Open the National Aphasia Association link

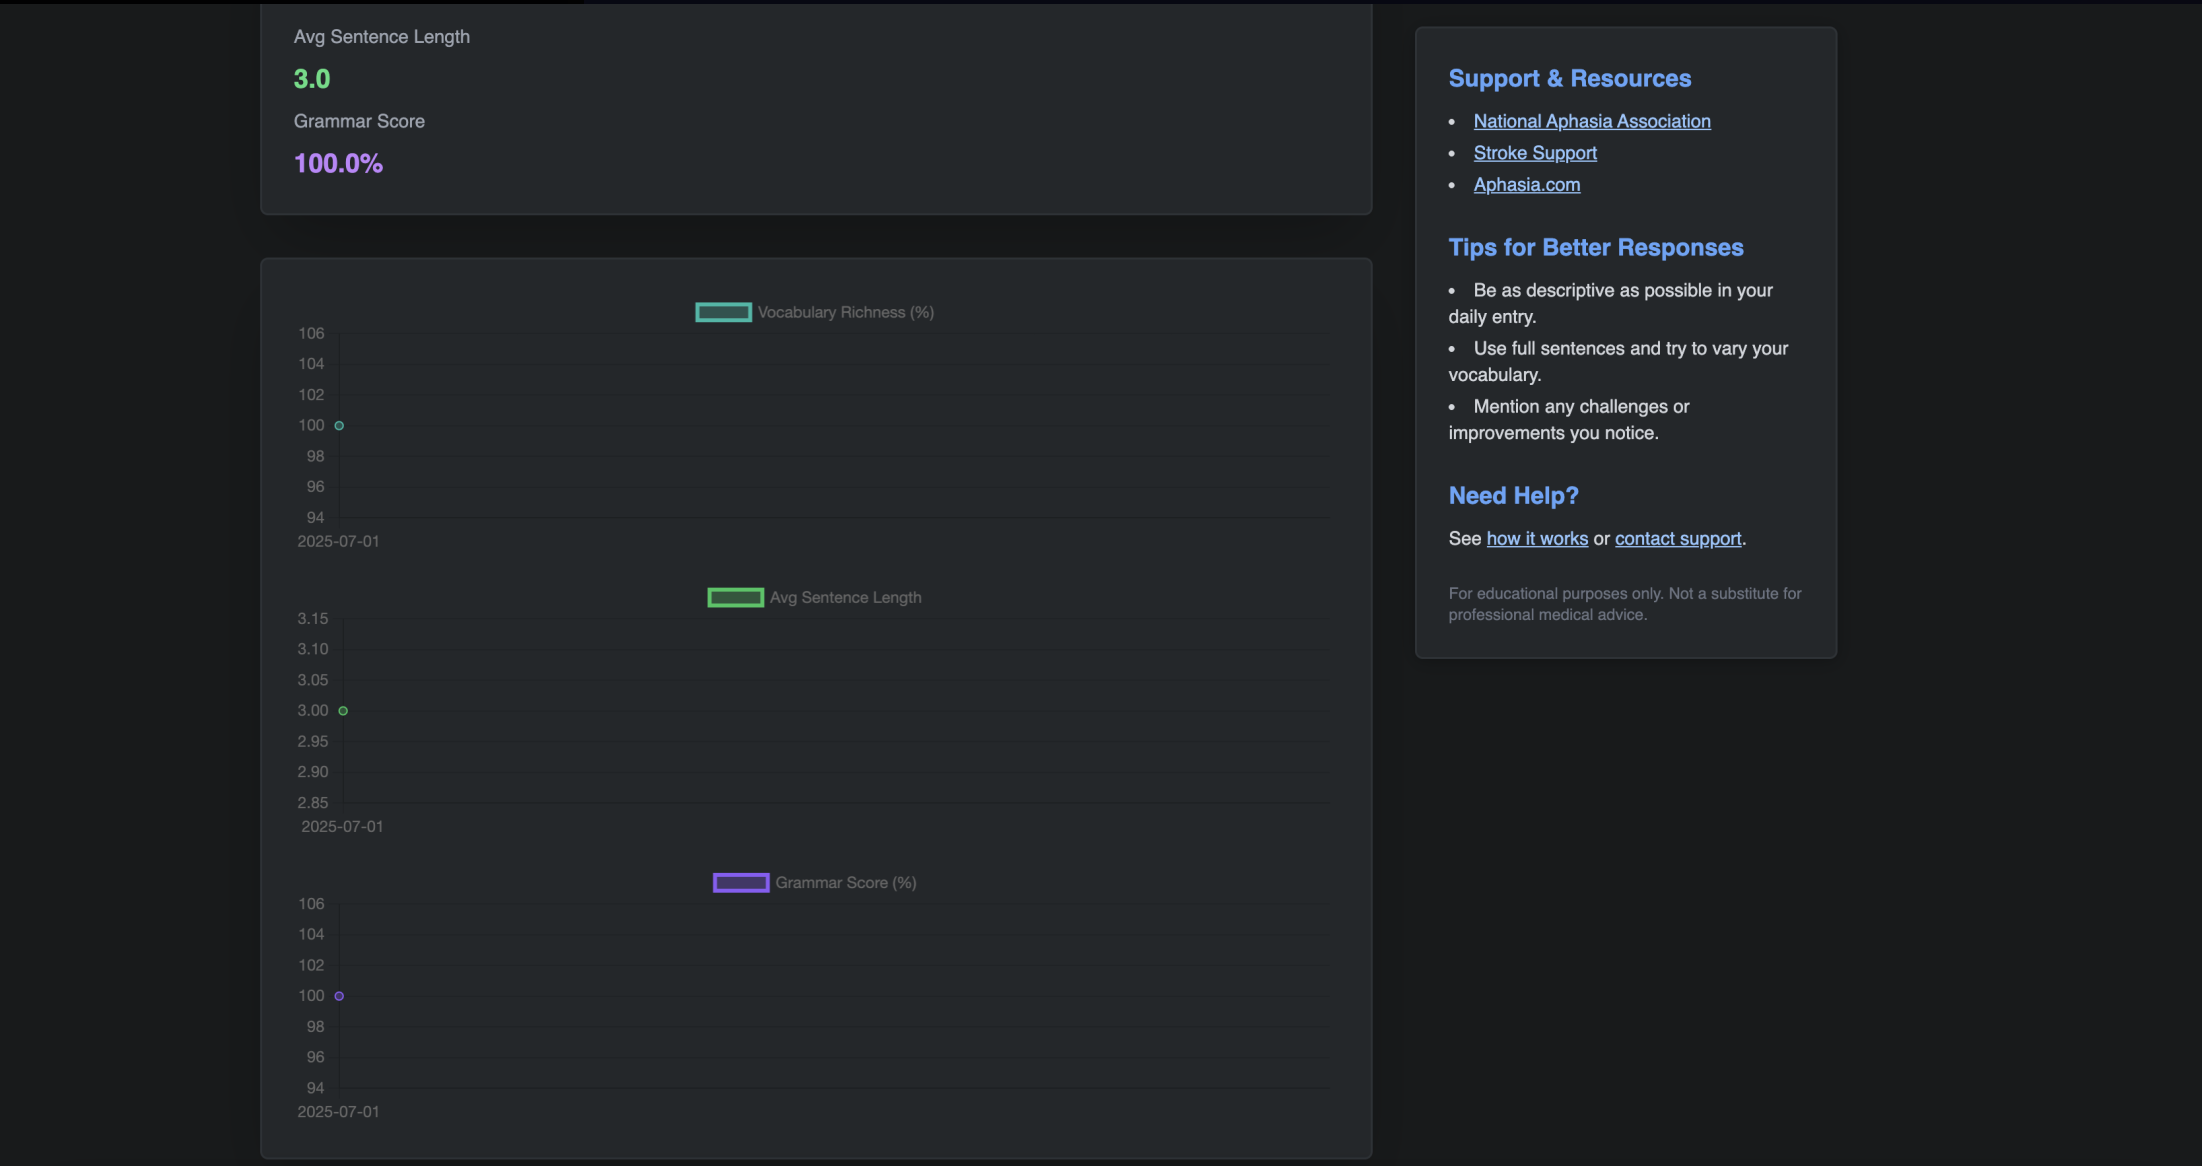coord(1591,121)
